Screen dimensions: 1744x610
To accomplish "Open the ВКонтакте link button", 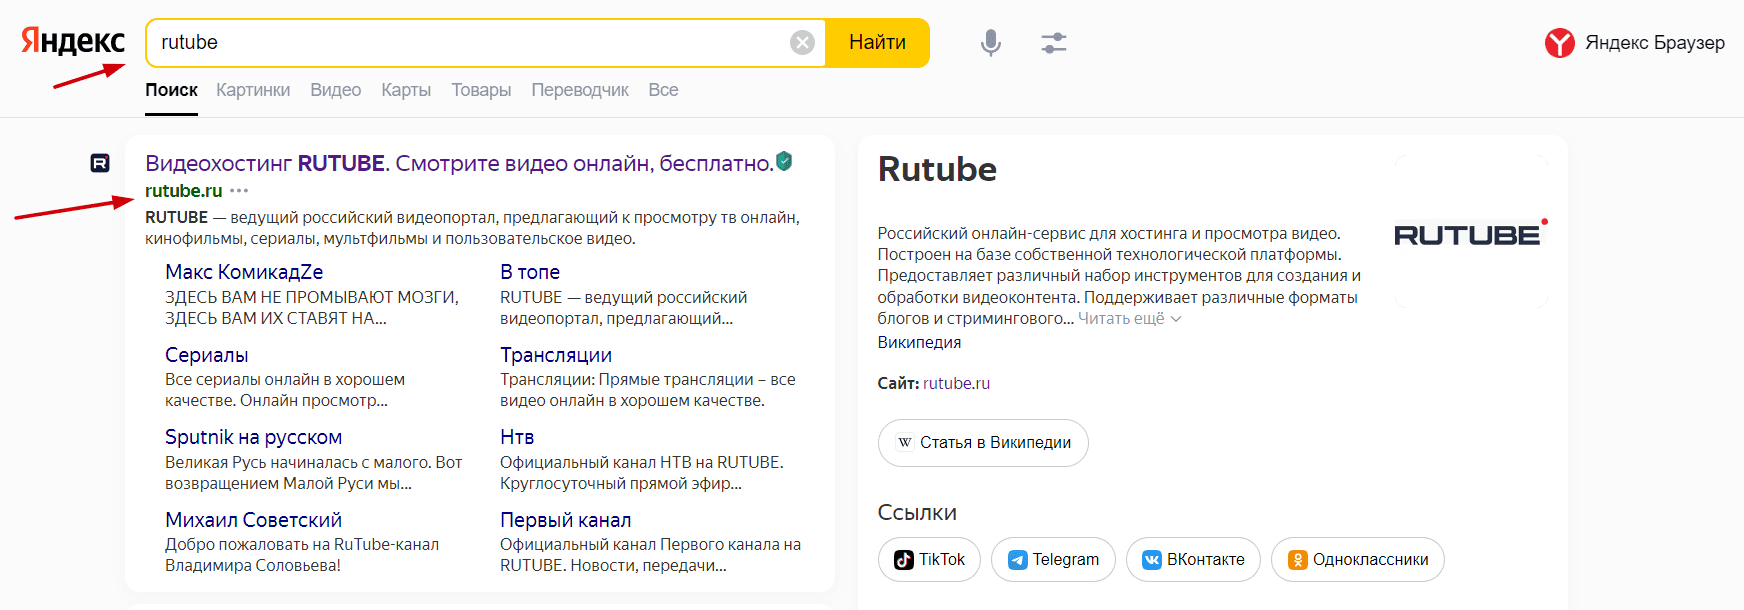I will pyautogui.click(x=1193, y=560).
